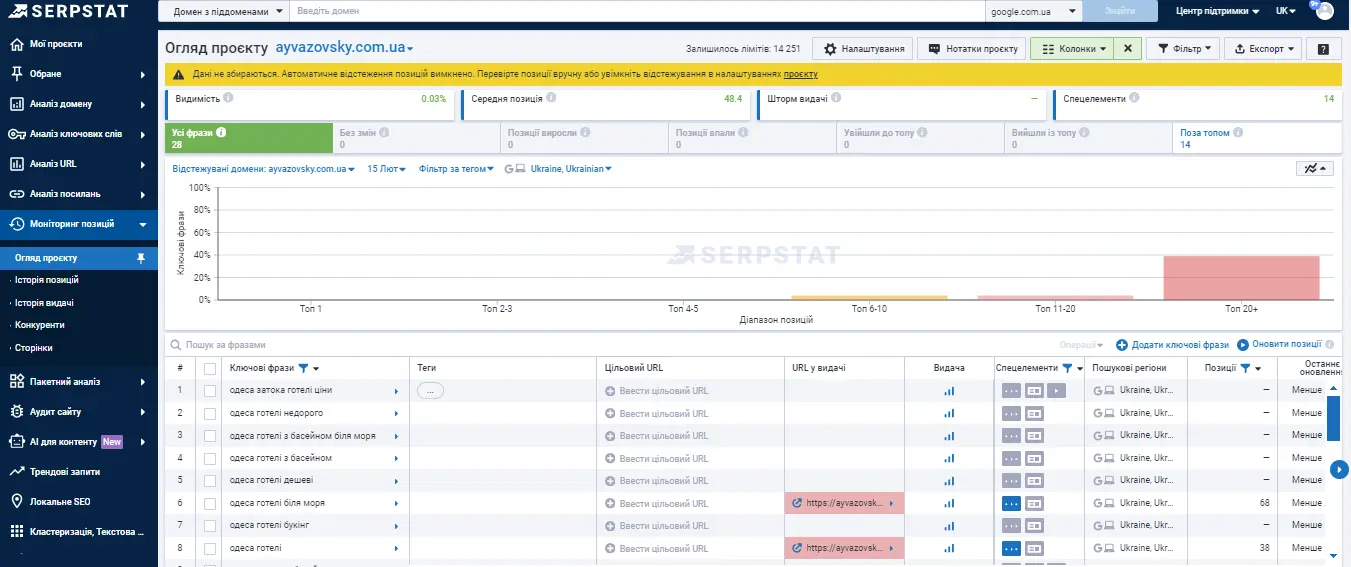The image size is (1351, 567).
Task: Expand Аналіз домену sidebar item
Action: [79, 104]
